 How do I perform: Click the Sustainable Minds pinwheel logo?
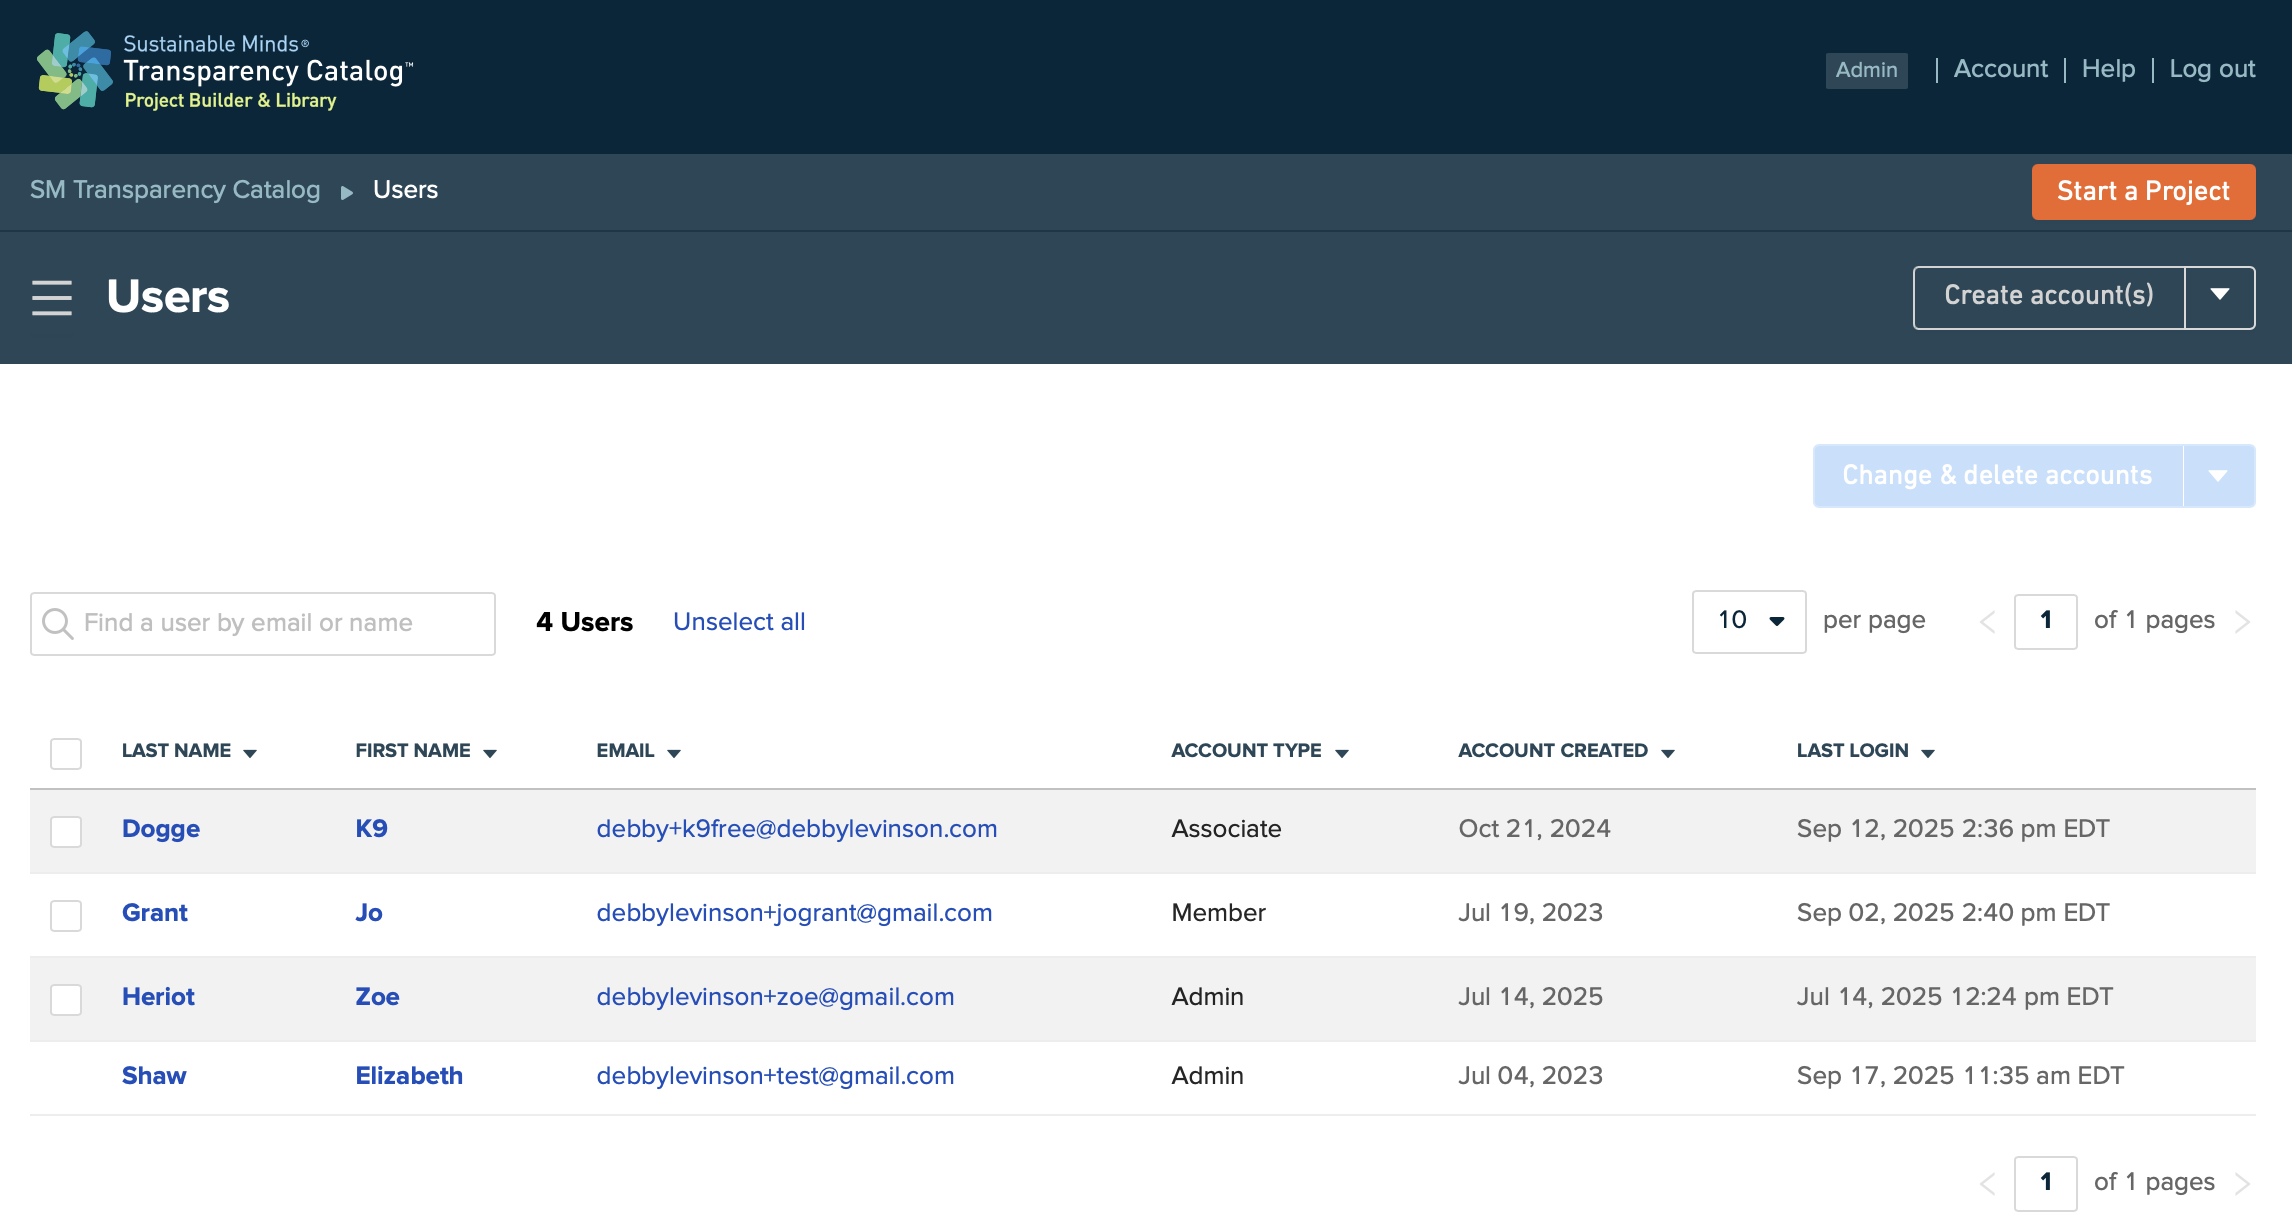coord(74,70)
